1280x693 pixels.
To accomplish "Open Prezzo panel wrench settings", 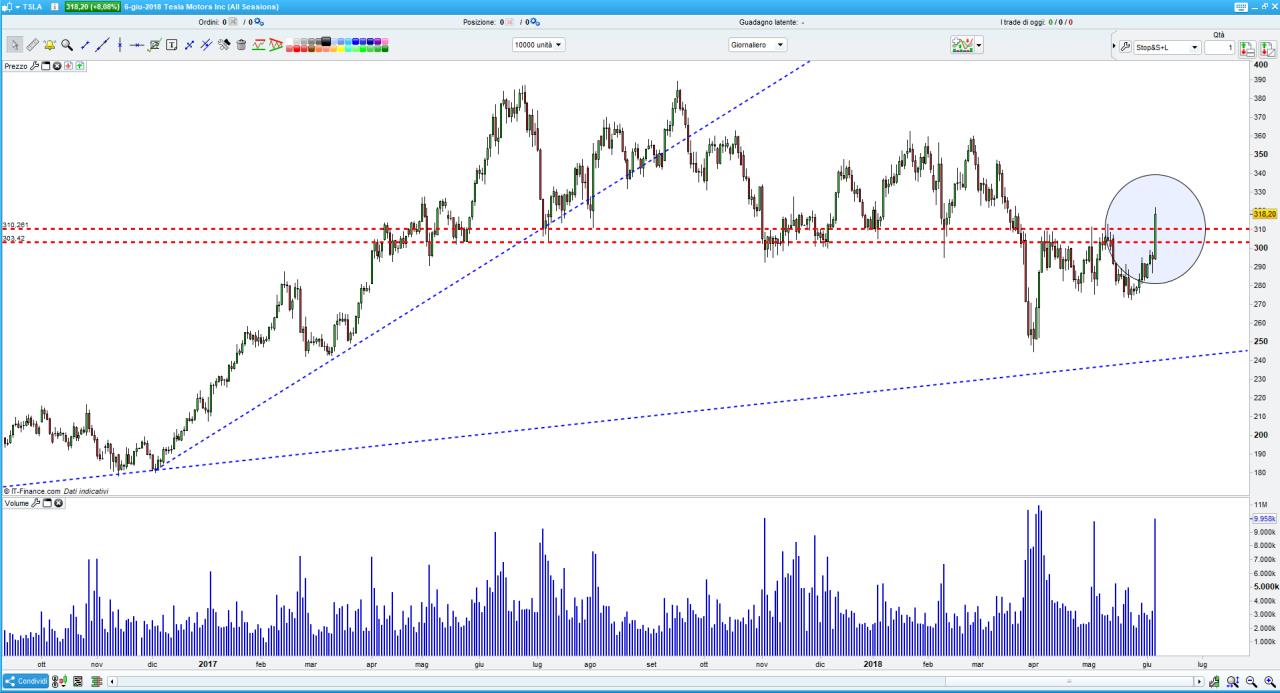I will (x=35, y=66).
